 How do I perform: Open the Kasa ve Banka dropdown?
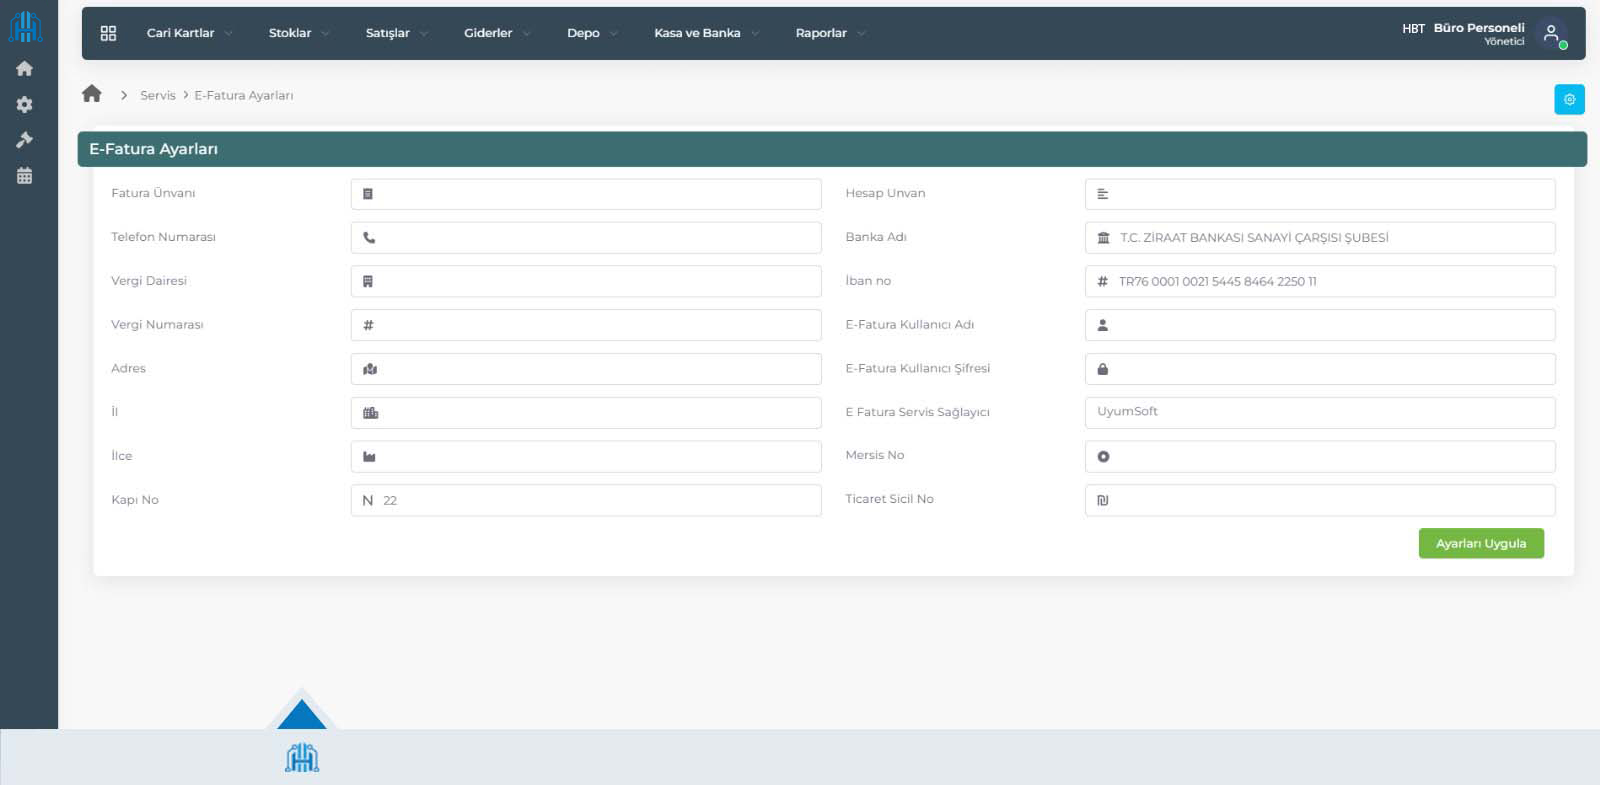pos(706,33)
